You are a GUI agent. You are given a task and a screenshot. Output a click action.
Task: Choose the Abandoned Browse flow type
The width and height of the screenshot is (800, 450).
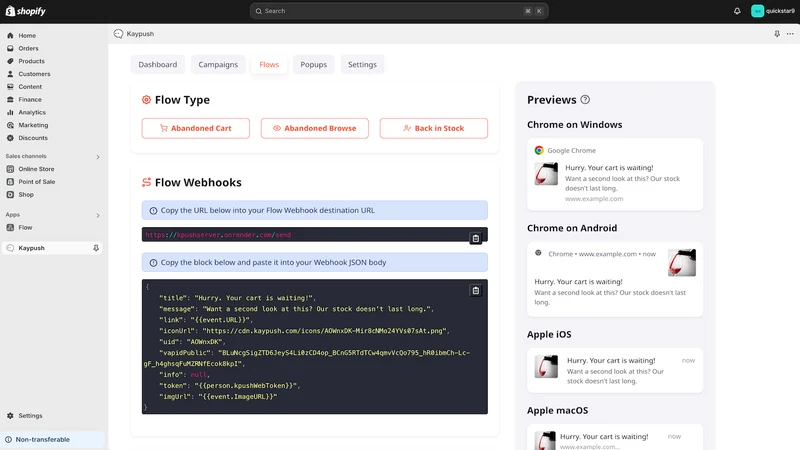pyautogui.click(x=315, y=128)
